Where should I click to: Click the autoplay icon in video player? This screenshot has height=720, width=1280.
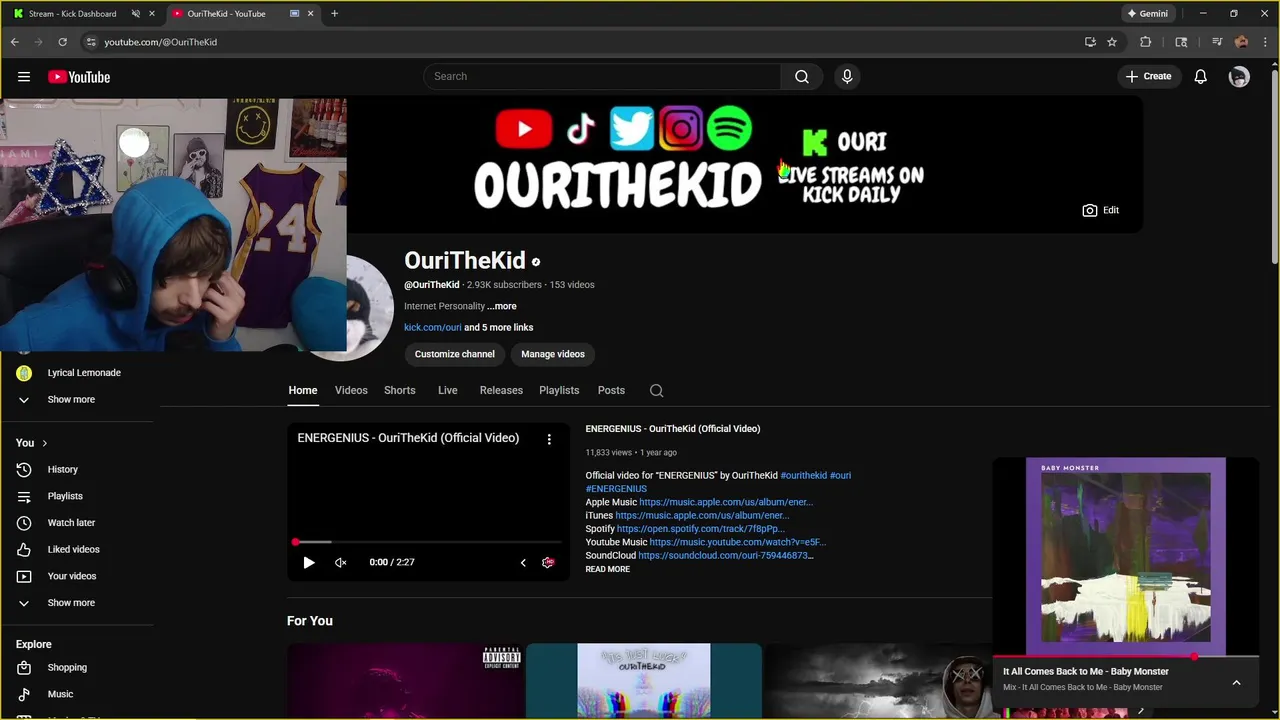point(548,563)
